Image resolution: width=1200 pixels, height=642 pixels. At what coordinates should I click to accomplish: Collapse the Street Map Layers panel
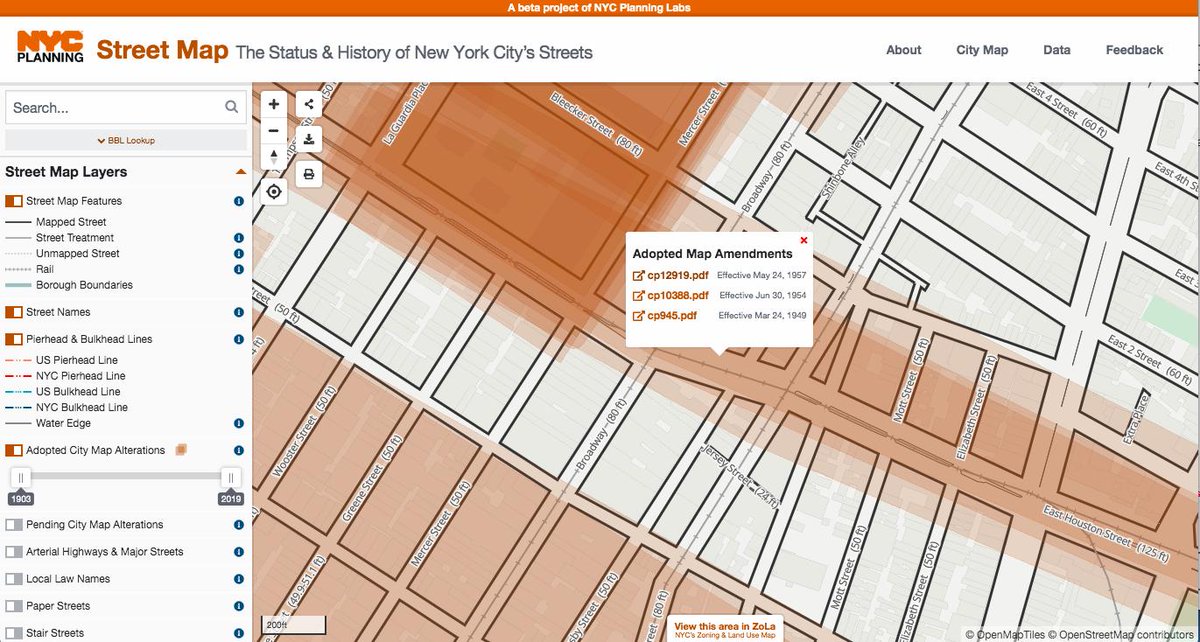pos(240,172)
